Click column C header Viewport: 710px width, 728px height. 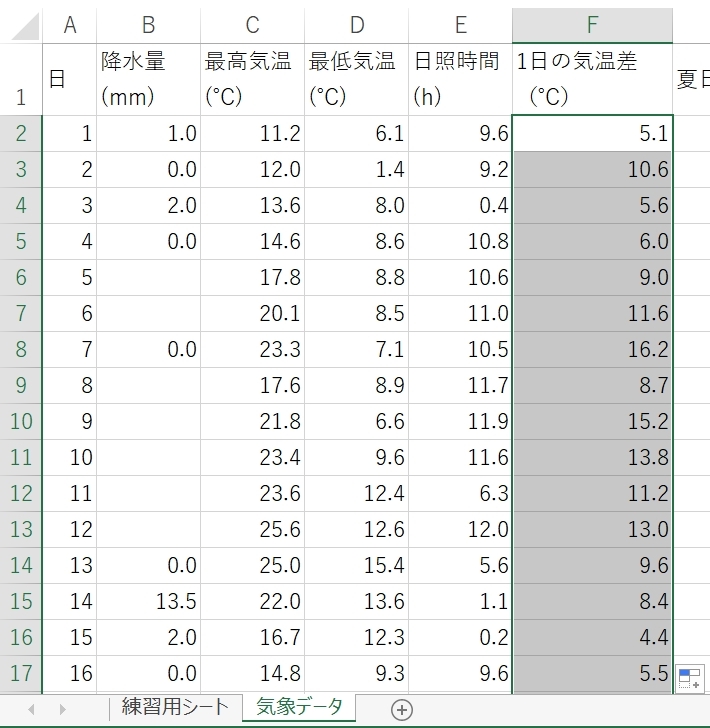pos(252,26)
